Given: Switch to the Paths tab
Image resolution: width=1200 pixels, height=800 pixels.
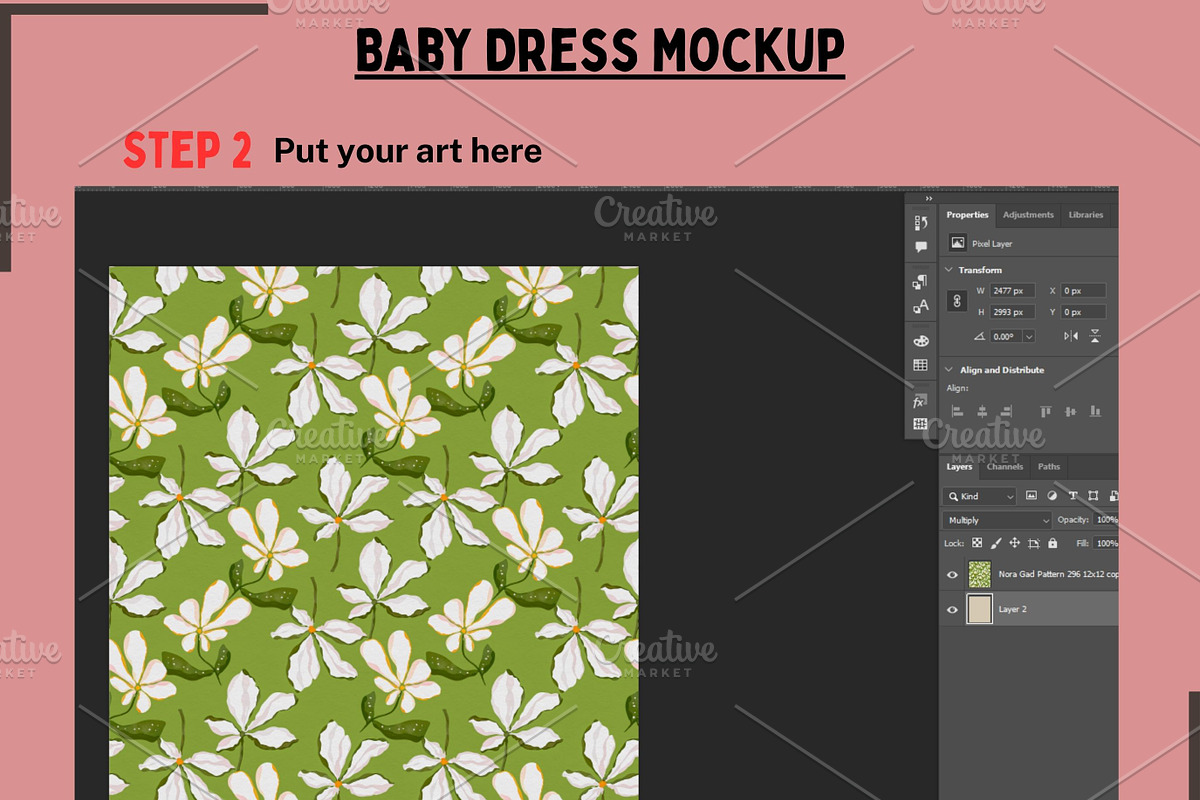Looking at the screenshot, I should tap(1049, 467).
